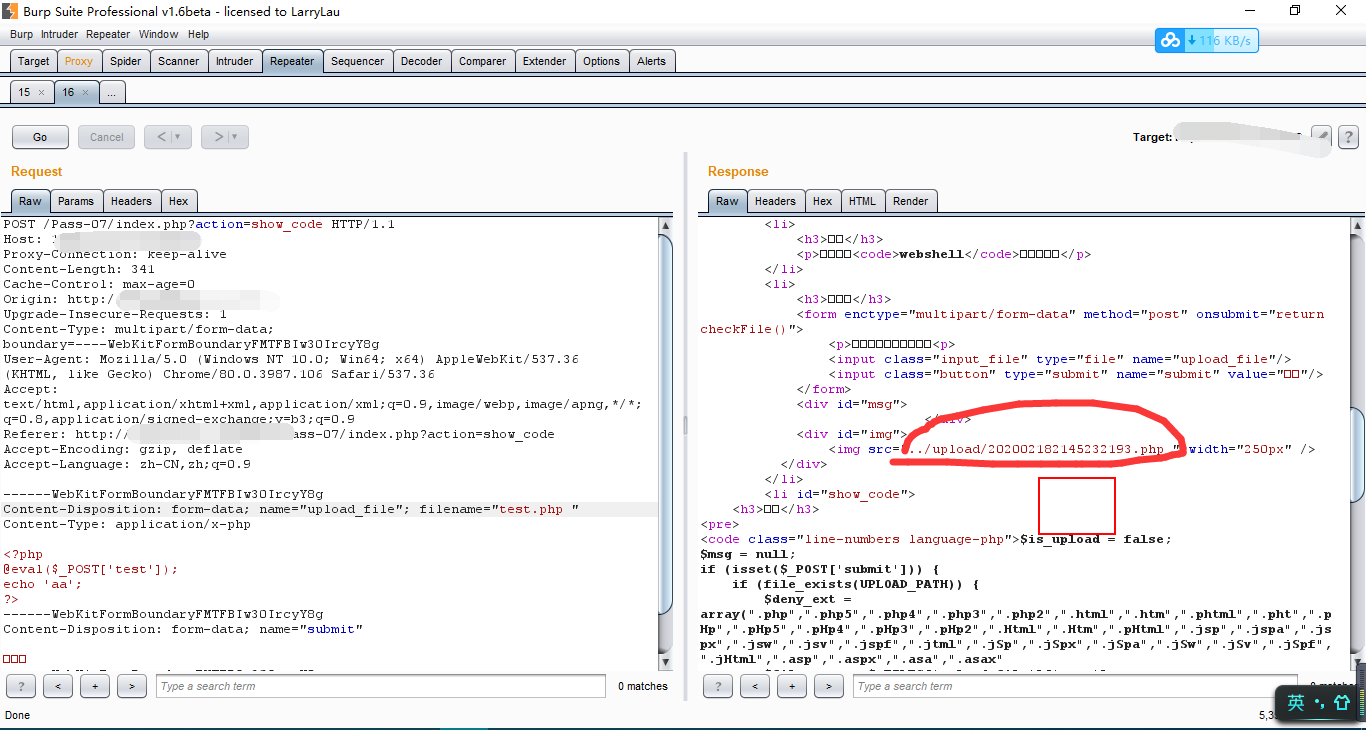
Task: Close tab 16 with its x icon
Action: pyautogui.click(x=85, y=92)
